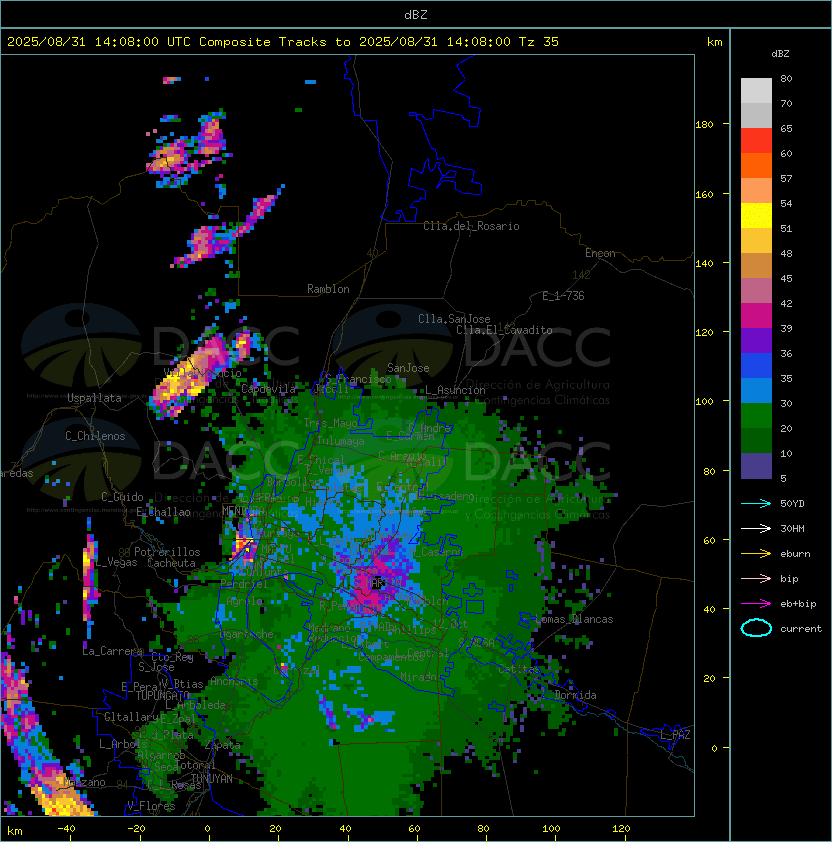This screenshot has height=842, width=832.
Task: Select the bright yellow legend swatch
Action: (756, 216)
